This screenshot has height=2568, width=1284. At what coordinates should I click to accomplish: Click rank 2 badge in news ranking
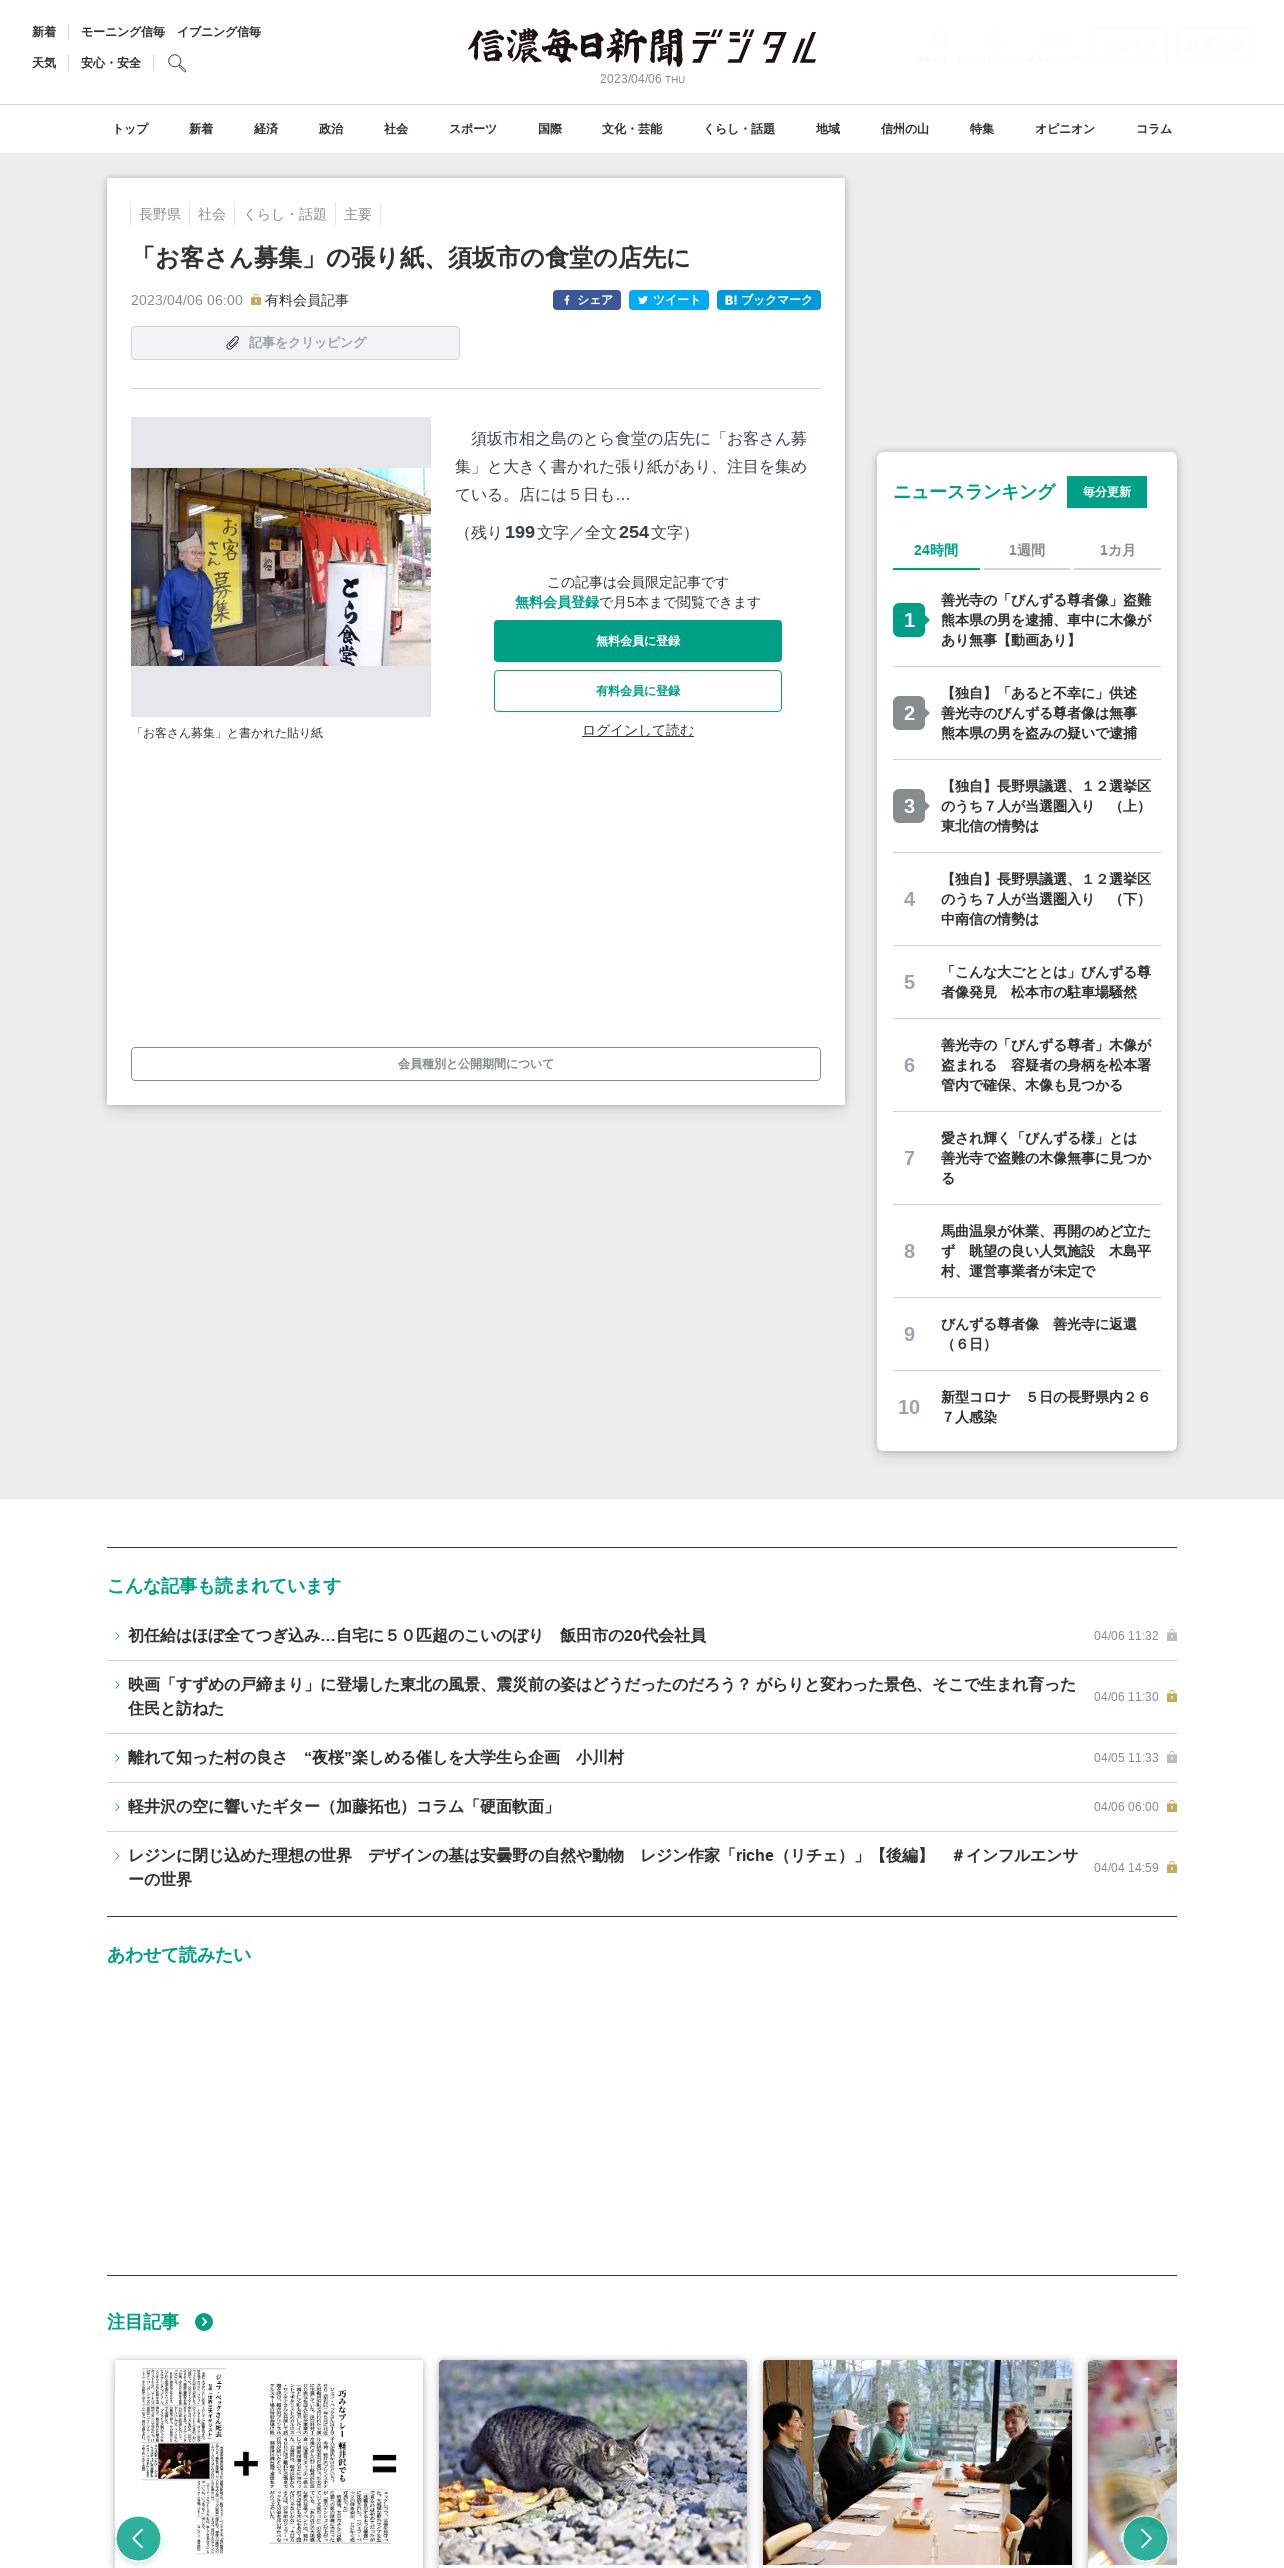[x=909, y=713]
